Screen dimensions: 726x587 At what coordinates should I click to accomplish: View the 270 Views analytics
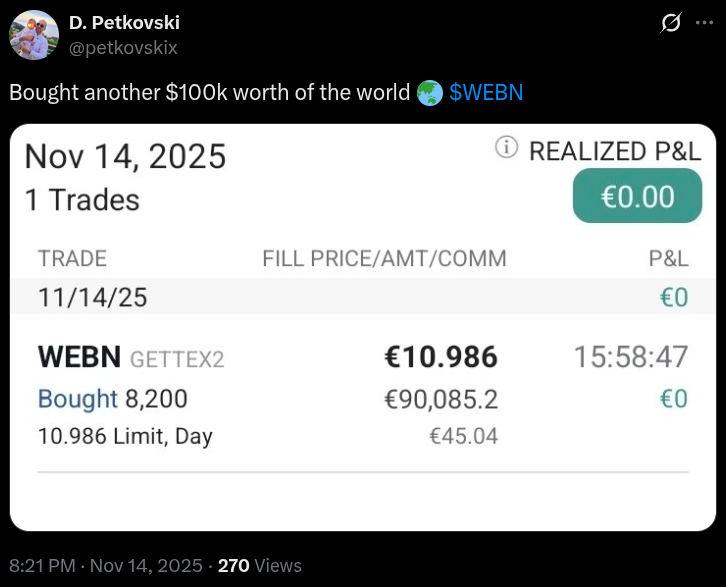(x=260, y=565)
